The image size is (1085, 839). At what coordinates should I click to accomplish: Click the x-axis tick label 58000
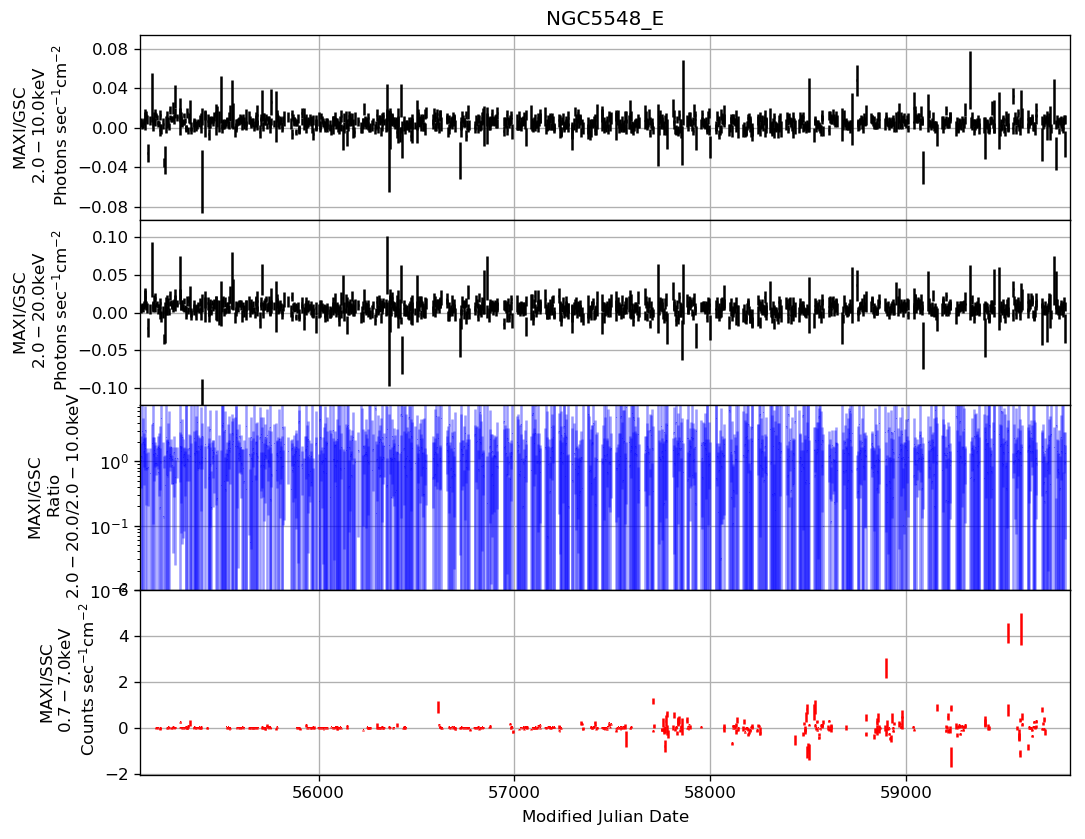(711, 791)
